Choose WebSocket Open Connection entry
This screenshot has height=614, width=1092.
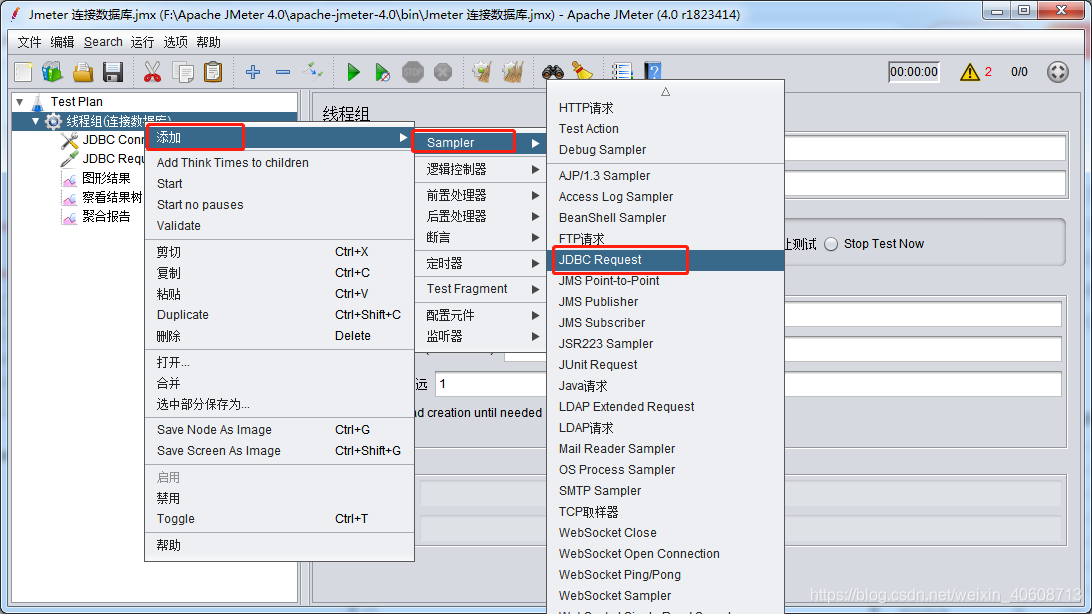(666, 554)
